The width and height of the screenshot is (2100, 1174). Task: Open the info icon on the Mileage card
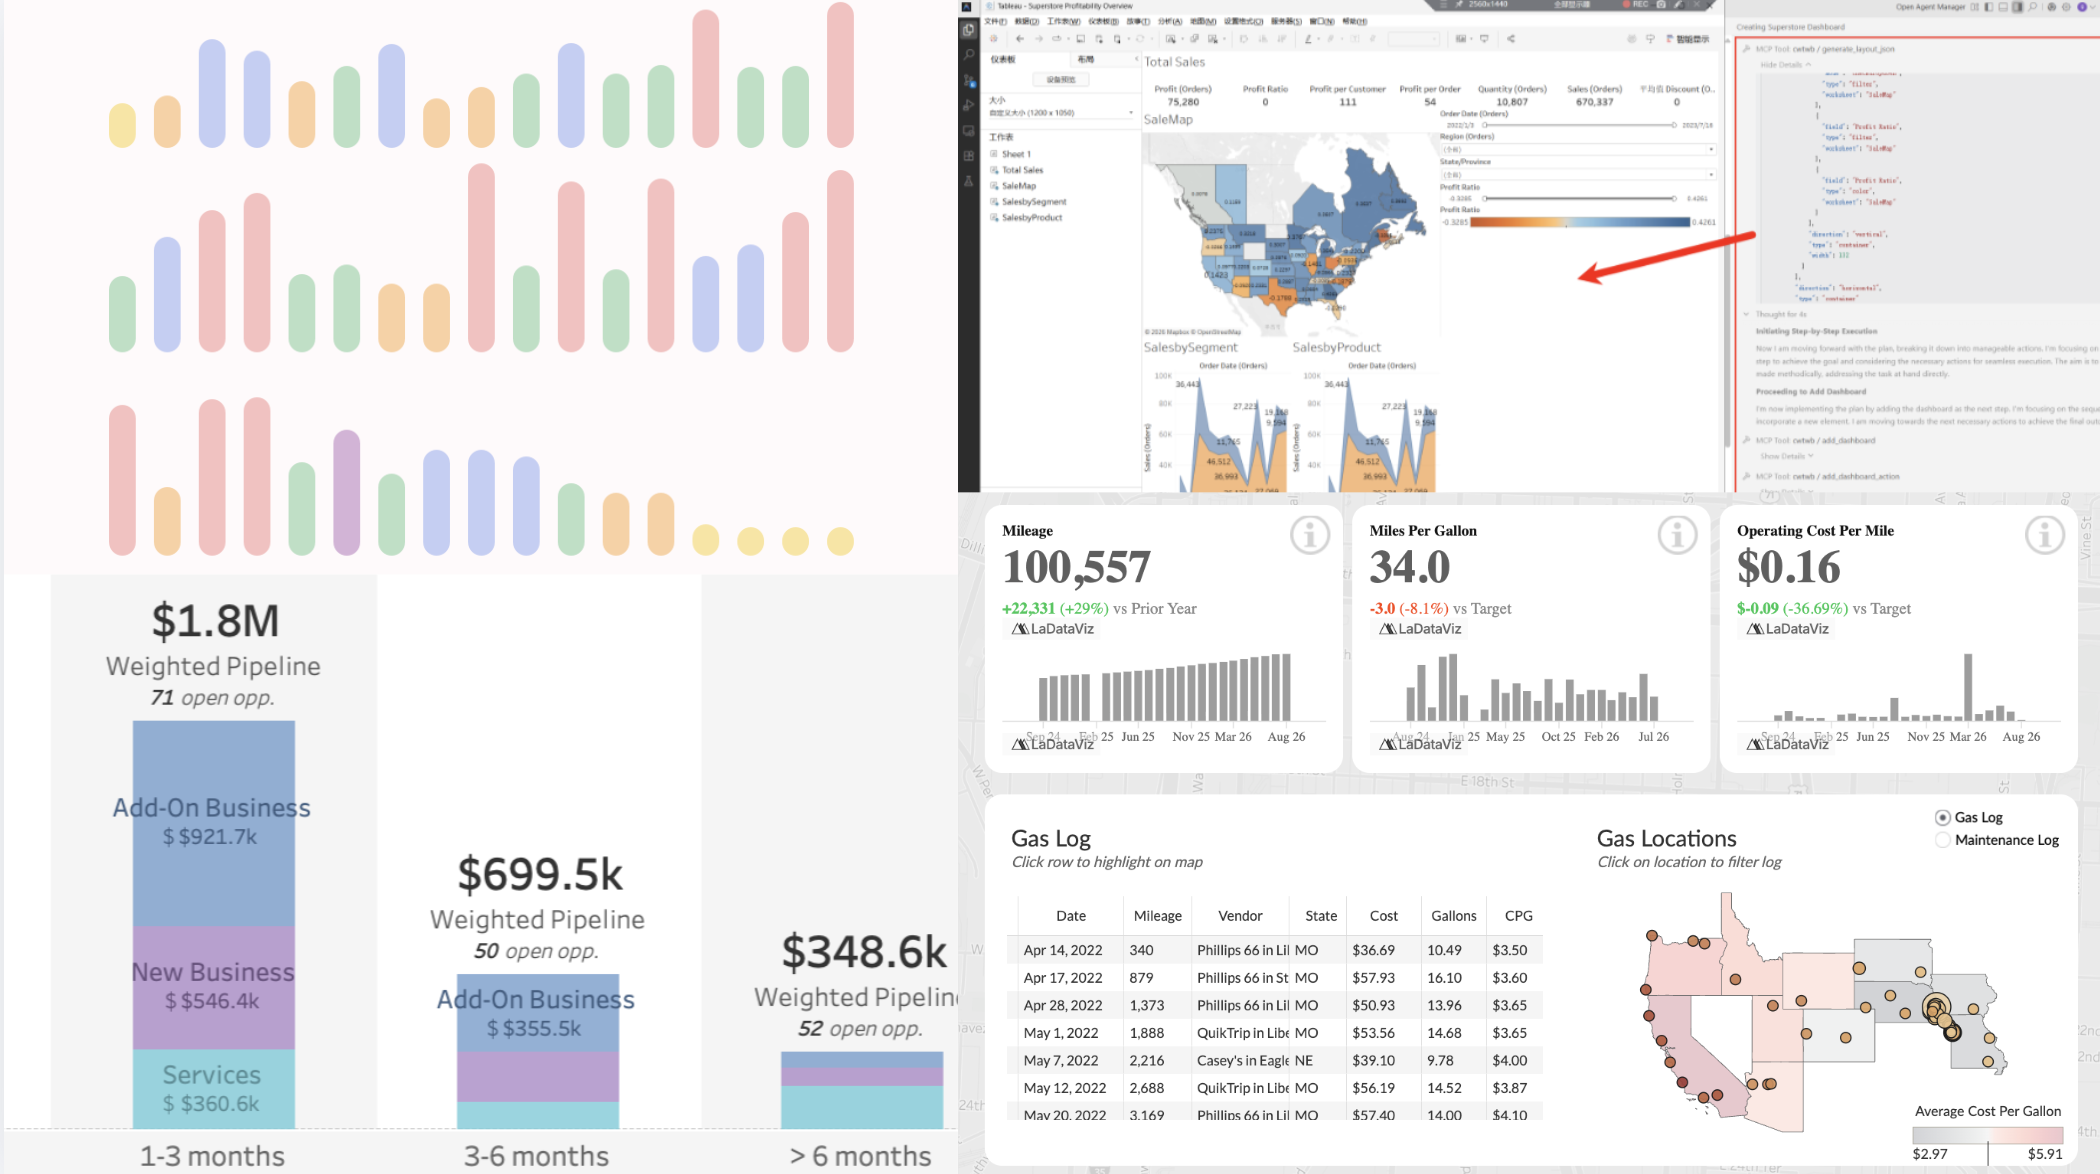pos(1309,535)
